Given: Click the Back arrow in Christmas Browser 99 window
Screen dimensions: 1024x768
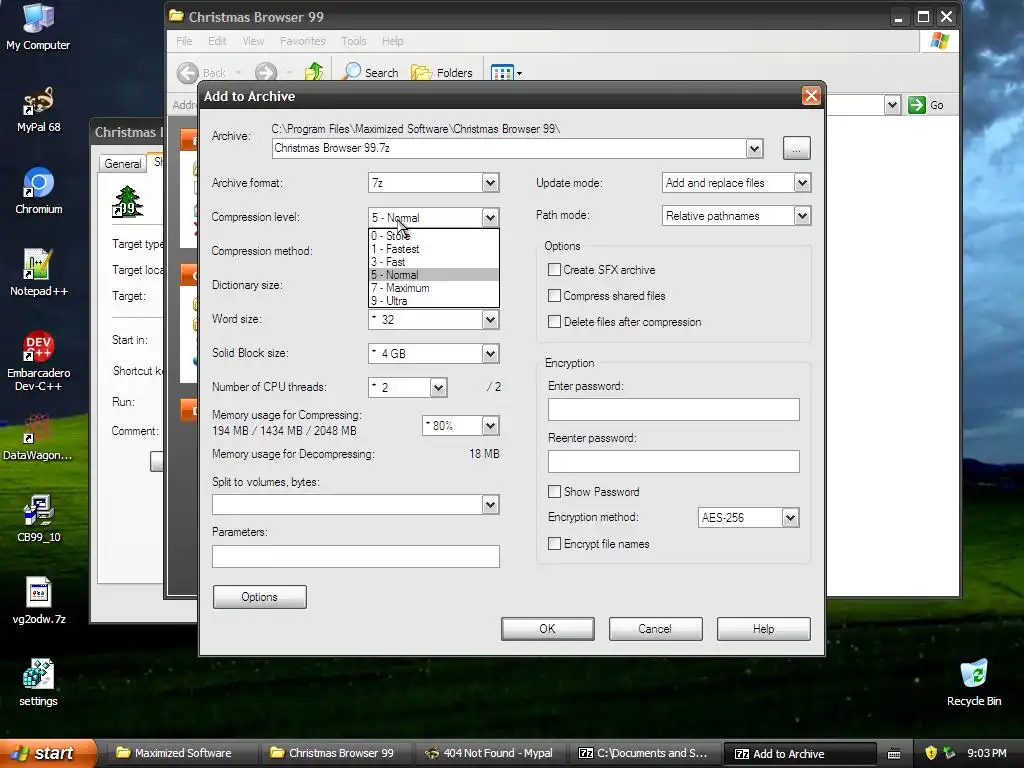Looking at the screenshot, I should pyautogui.click(x=188, y=72).
